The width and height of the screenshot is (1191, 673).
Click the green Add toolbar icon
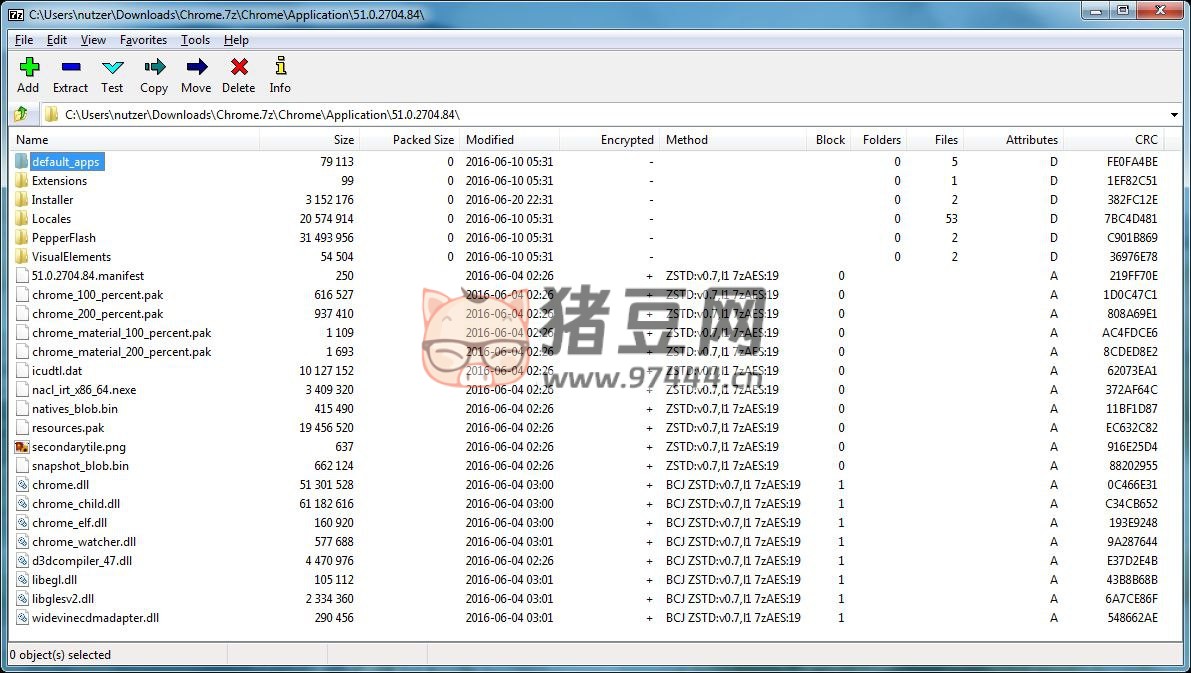[28, 68]
